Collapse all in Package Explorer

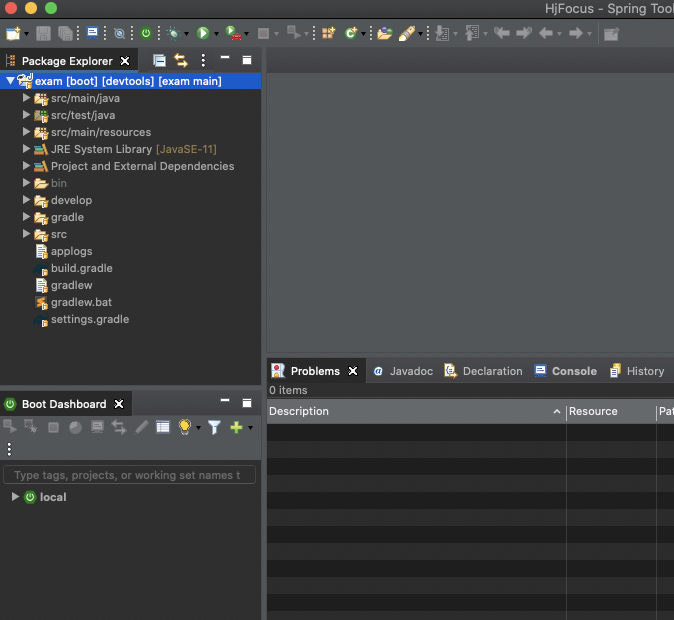coord(159,61)
